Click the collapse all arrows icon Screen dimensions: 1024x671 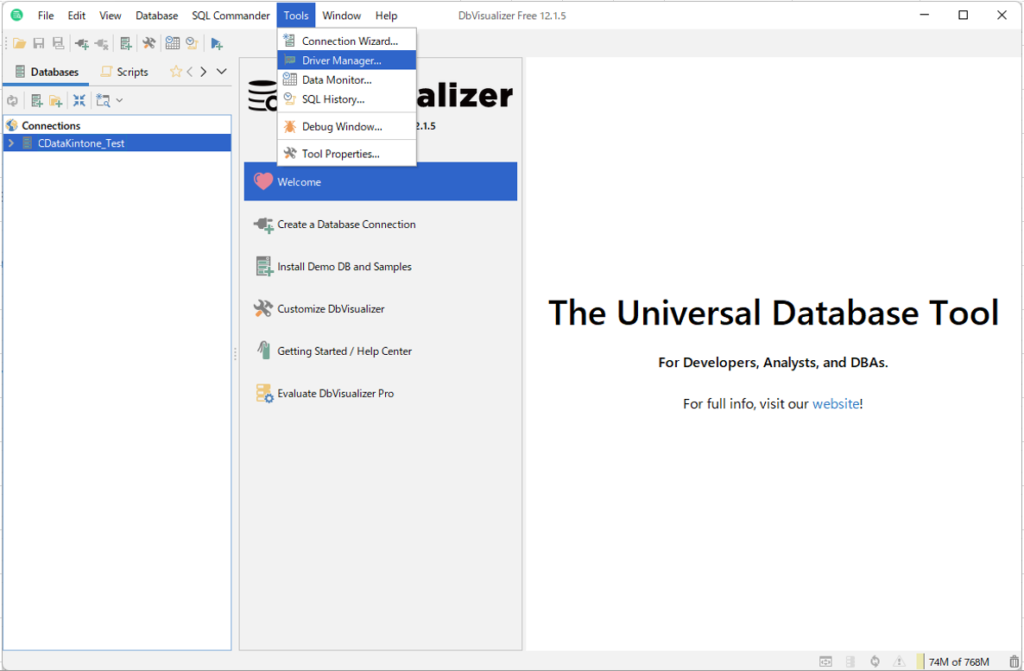click(79, 101)
